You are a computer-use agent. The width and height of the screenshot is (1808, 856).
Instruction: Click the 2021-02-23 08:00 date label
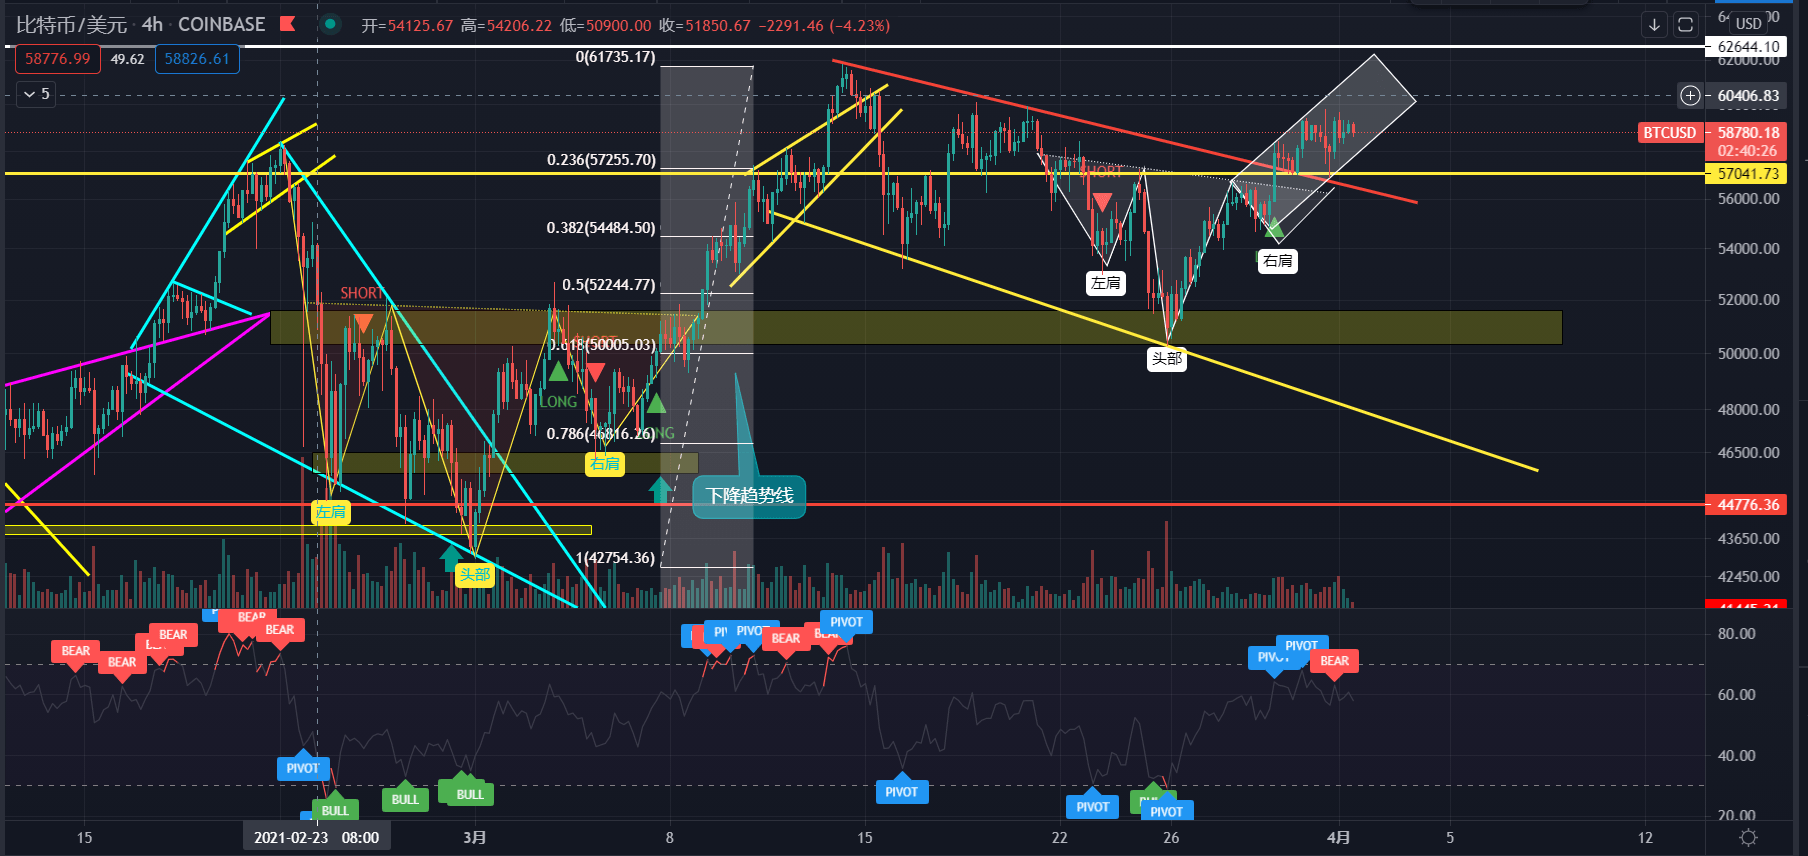(x=317, y=838)
